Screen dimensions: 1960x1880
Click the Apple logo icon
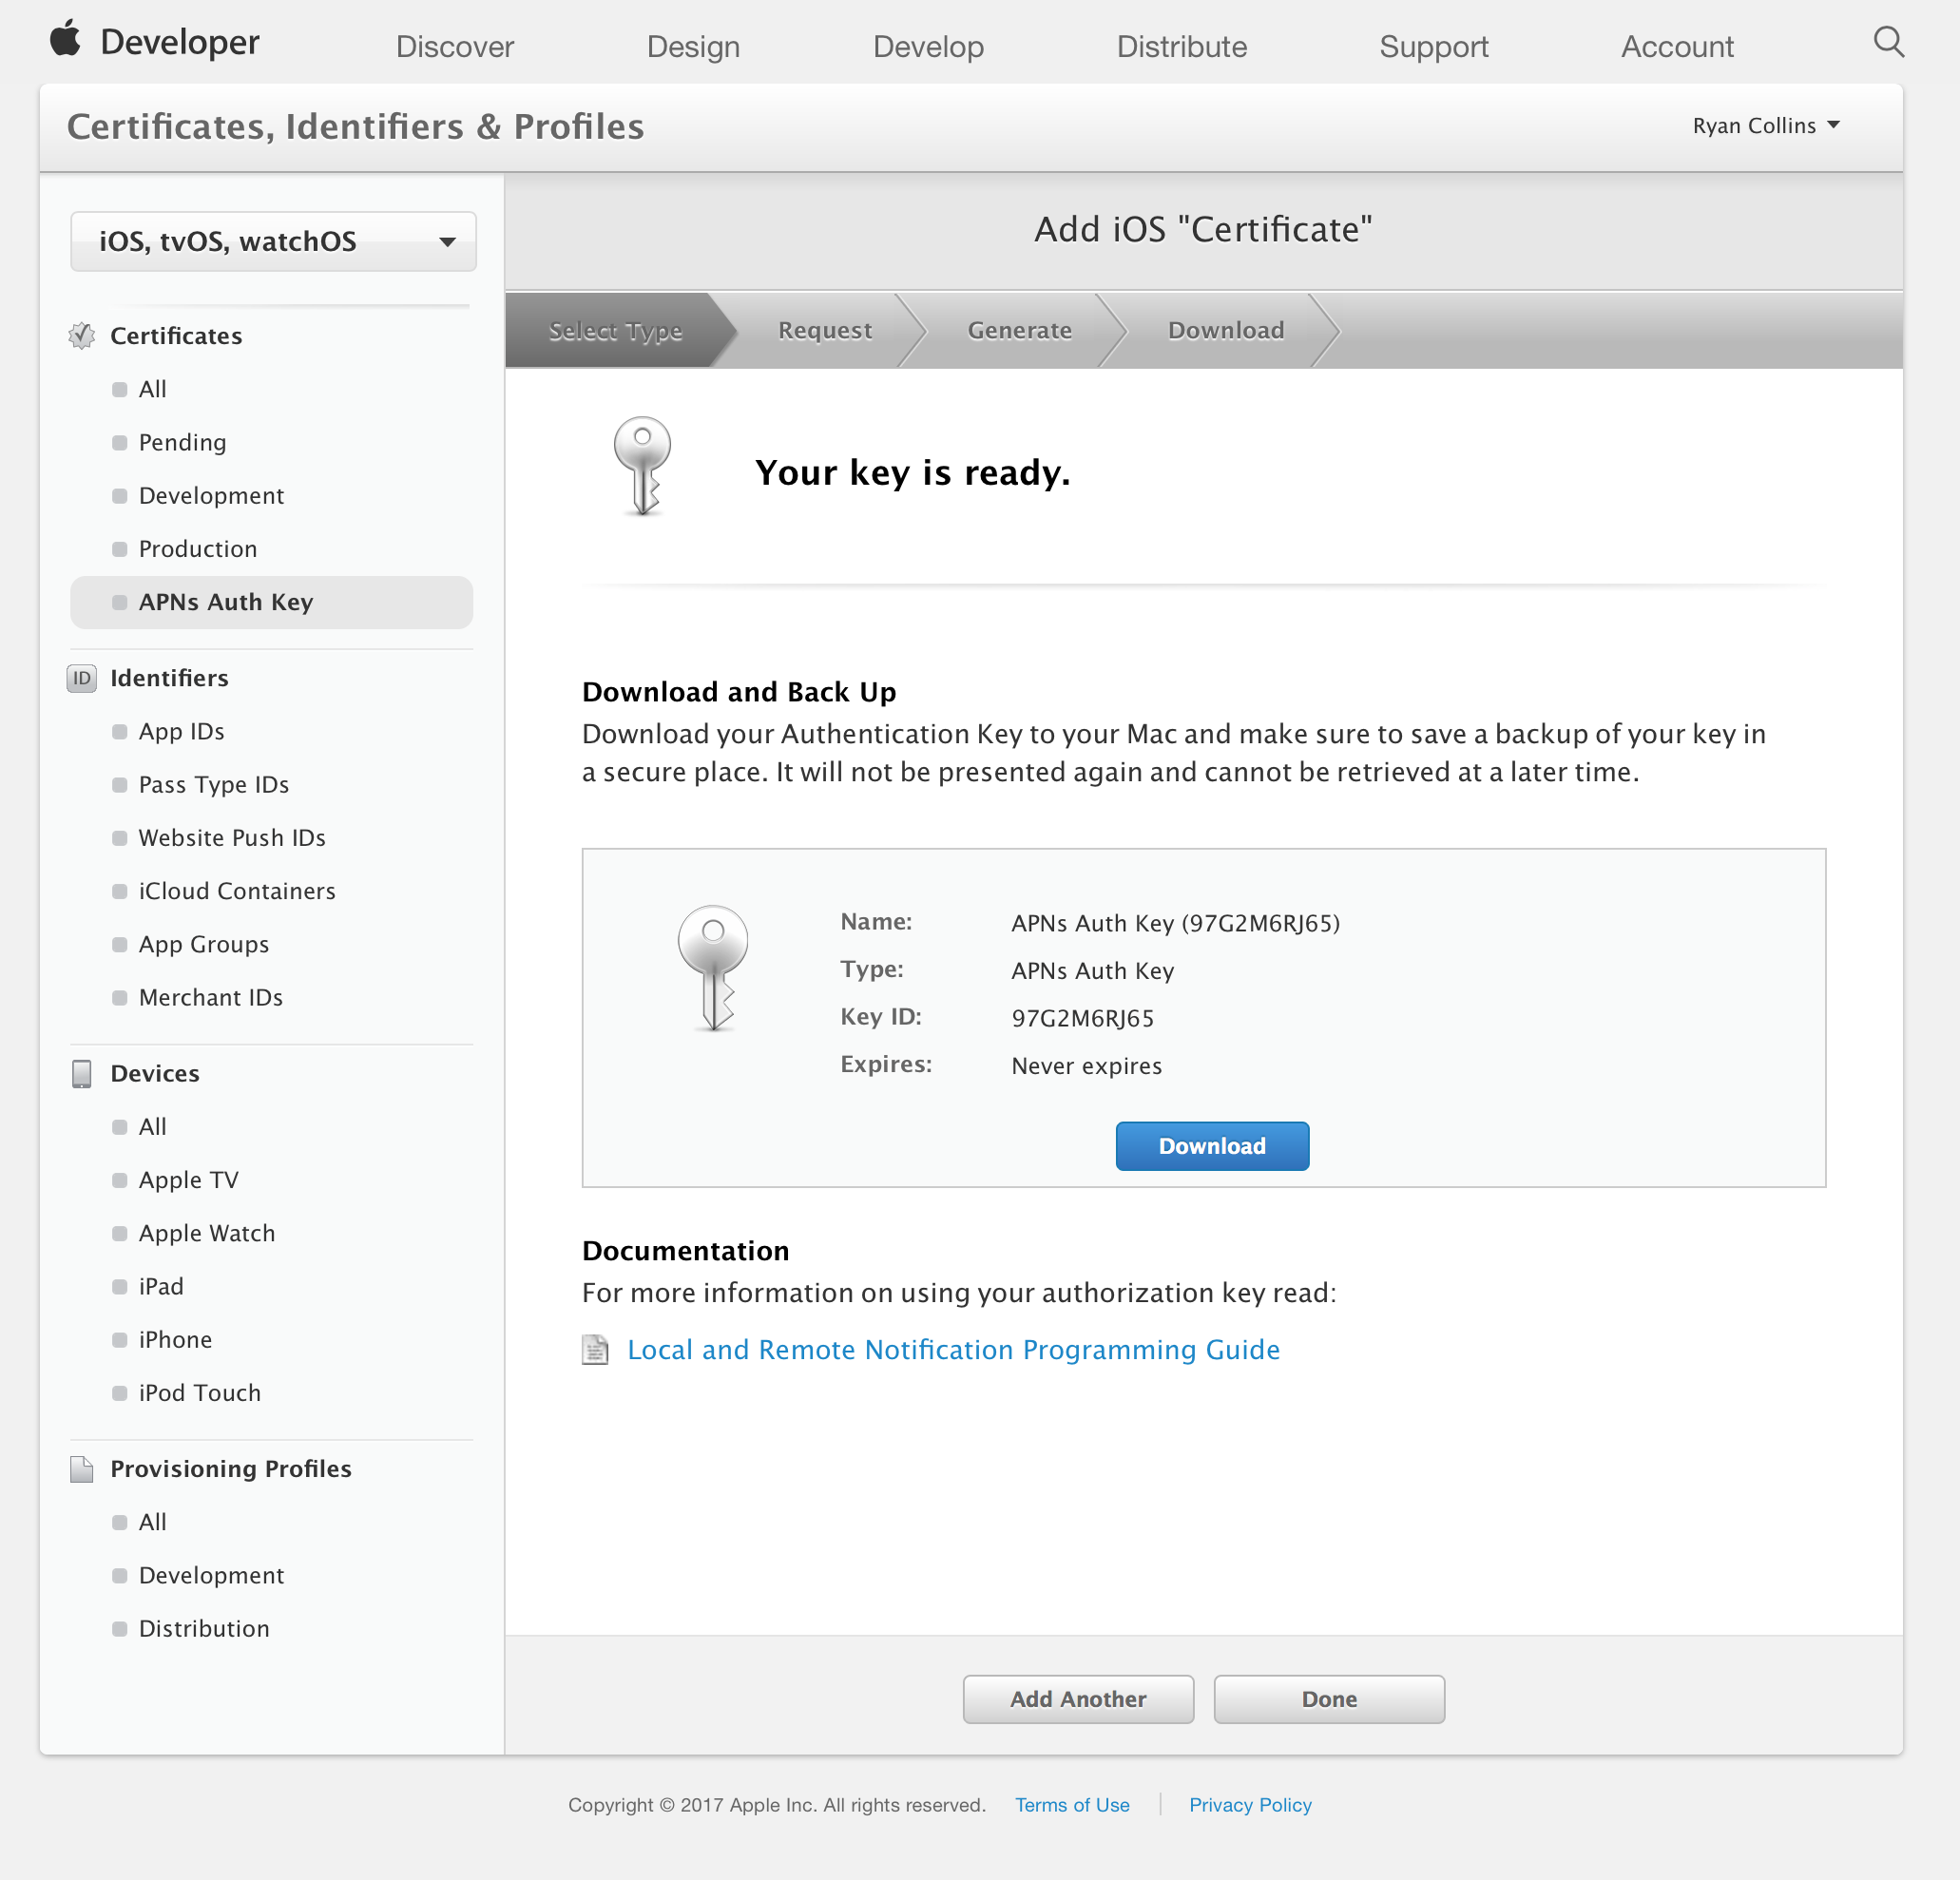[x=66, y=40]
